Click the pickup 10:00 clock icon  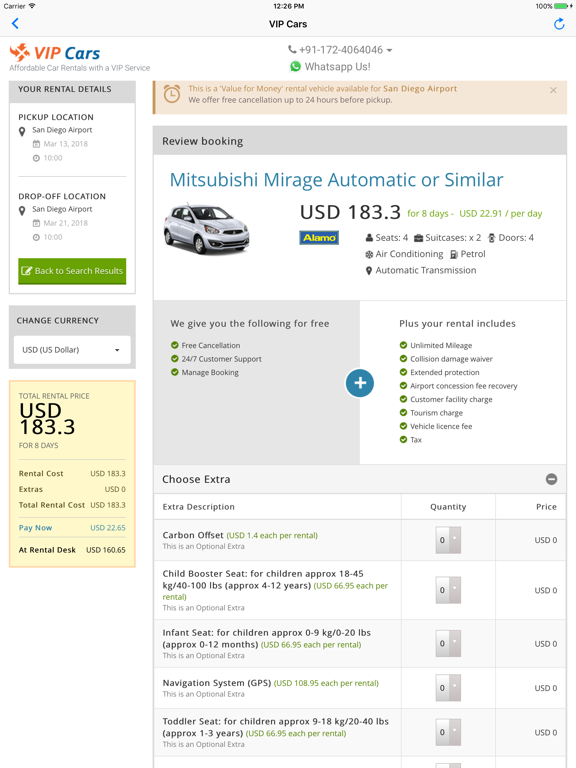[x=36, y=158]
